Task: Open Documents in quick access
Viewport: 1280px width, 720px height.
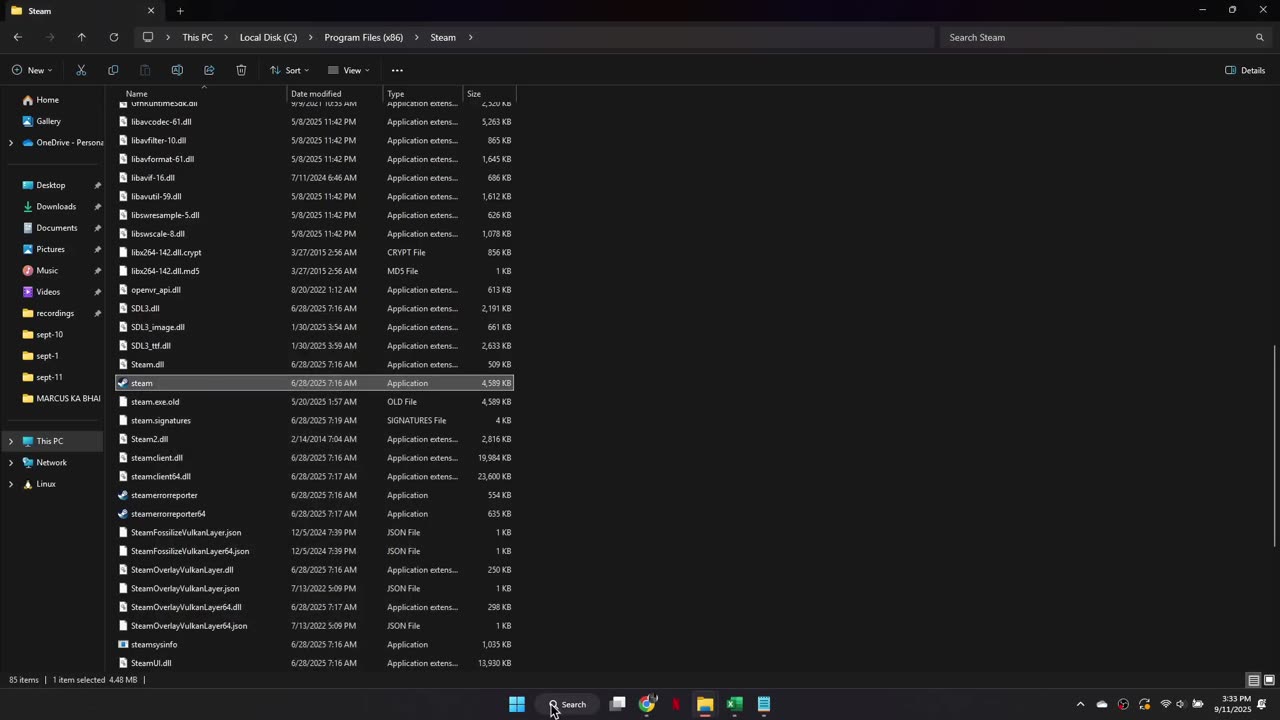Action: (x=57, y=228)
